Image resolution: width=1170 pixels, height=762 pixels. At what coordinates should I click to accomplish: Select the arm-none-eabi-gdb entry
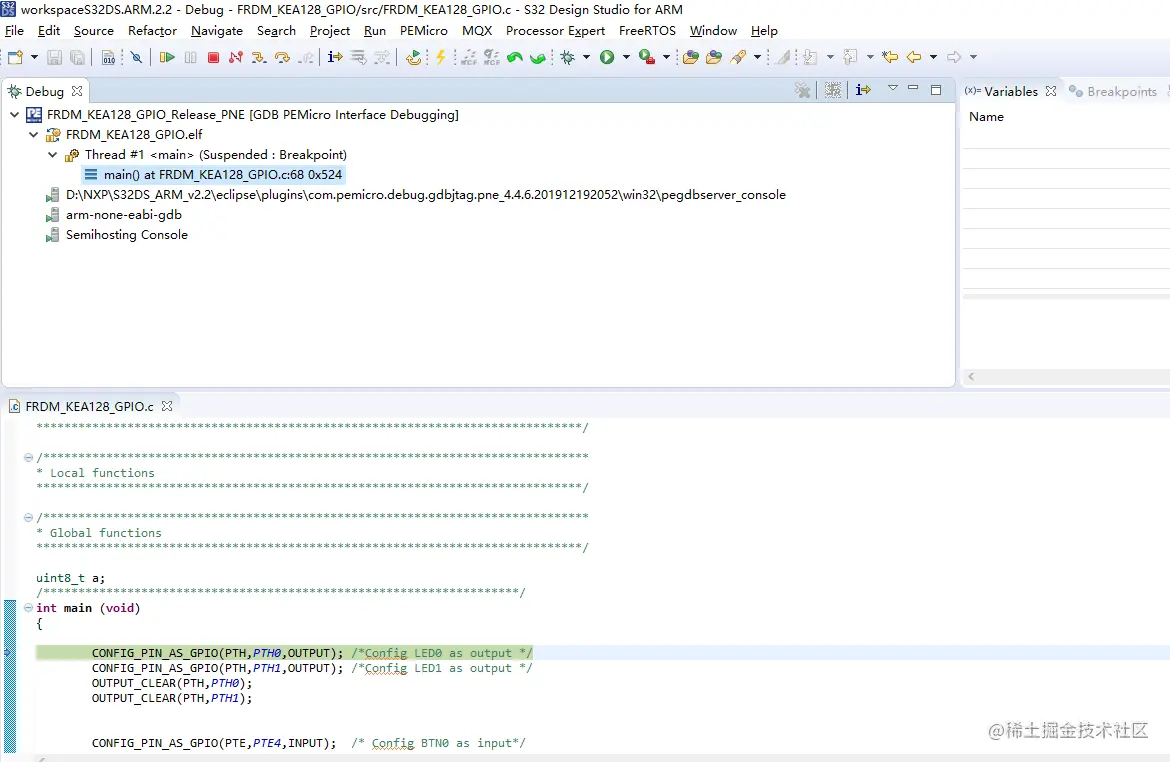(x=113, y=215)
